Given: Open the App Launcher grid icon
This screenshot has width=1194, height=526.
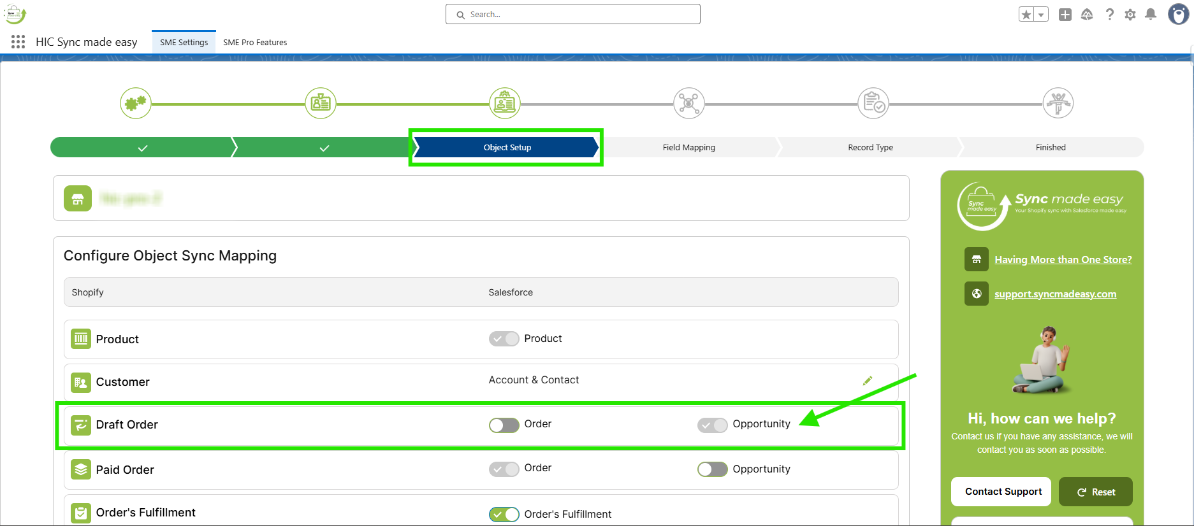Looking at the screenshot, I should [x=18, y=42].
